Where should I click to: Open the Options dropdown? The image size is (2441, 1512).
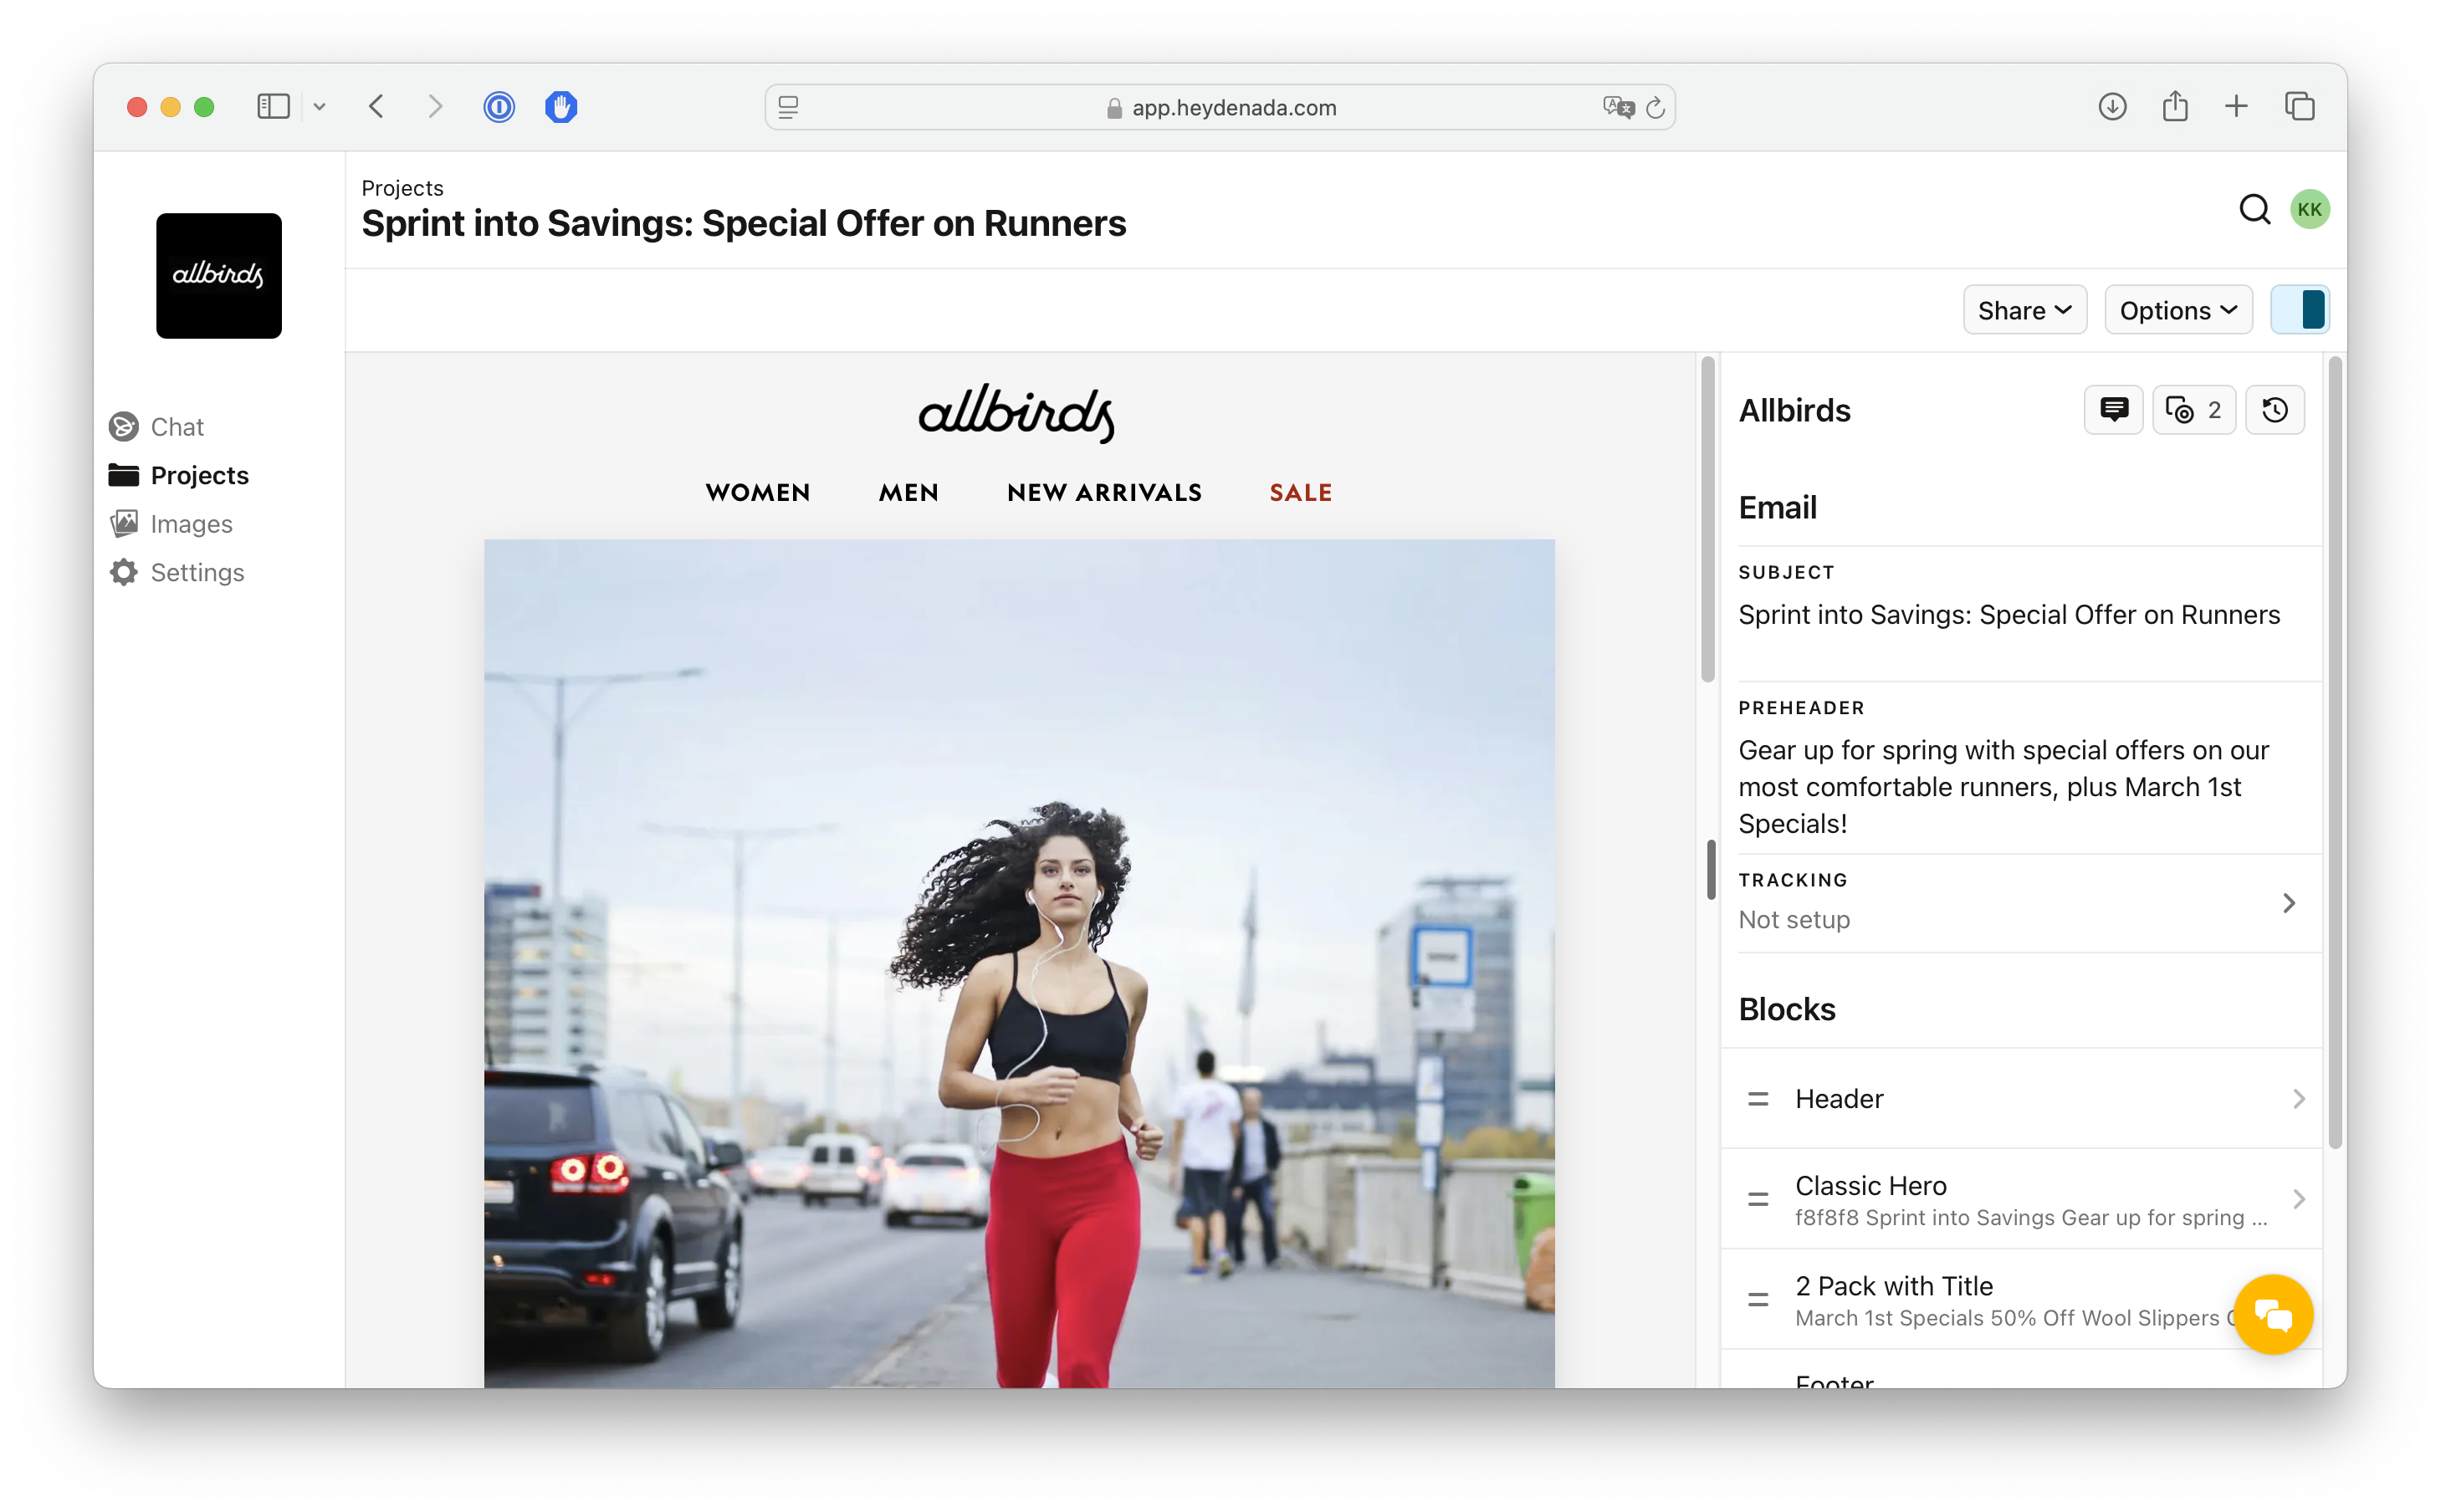point(2177,310)
